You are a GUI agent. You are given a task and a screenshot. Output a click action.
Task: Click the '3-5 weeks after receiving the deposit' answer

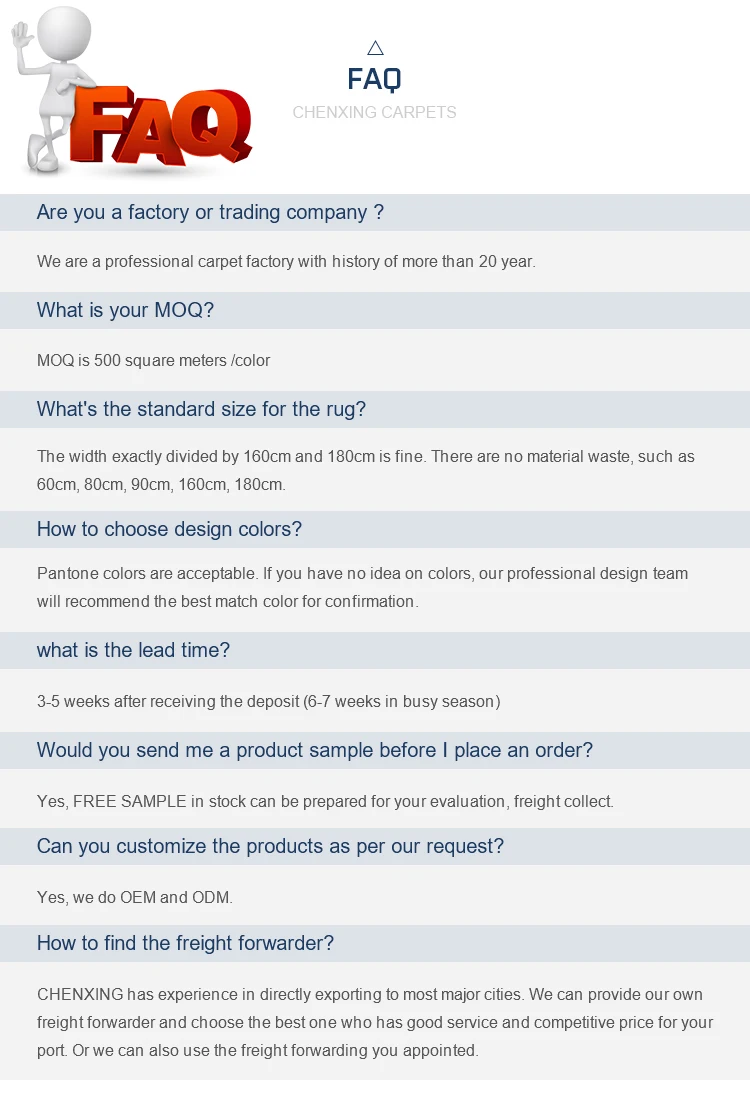tap(268, 701)
